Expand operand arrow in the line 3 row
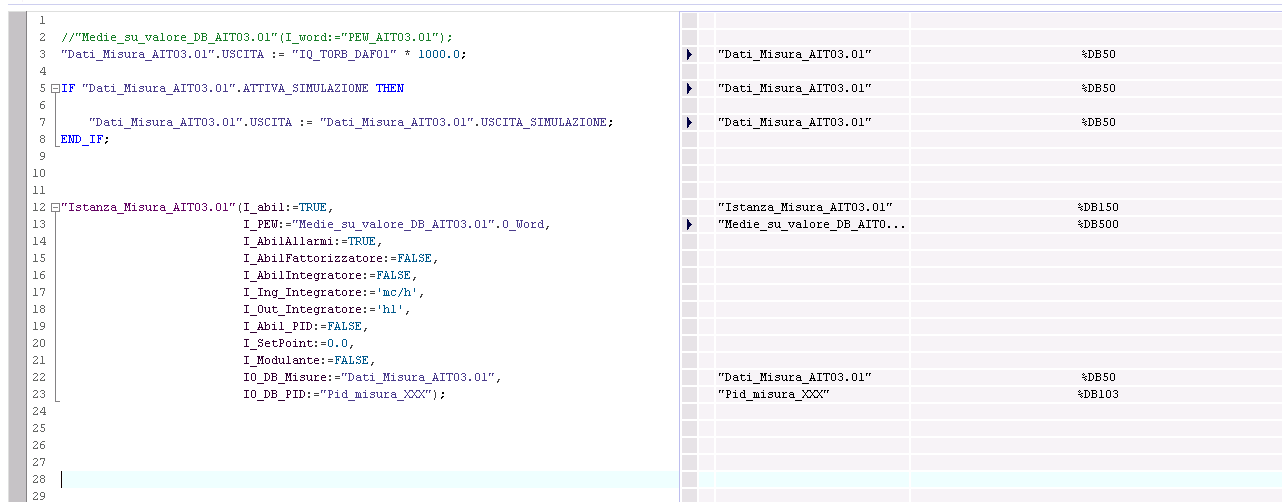Image resolution: width=1282 pixels, height=502 pixels. (x=689, y=54)
